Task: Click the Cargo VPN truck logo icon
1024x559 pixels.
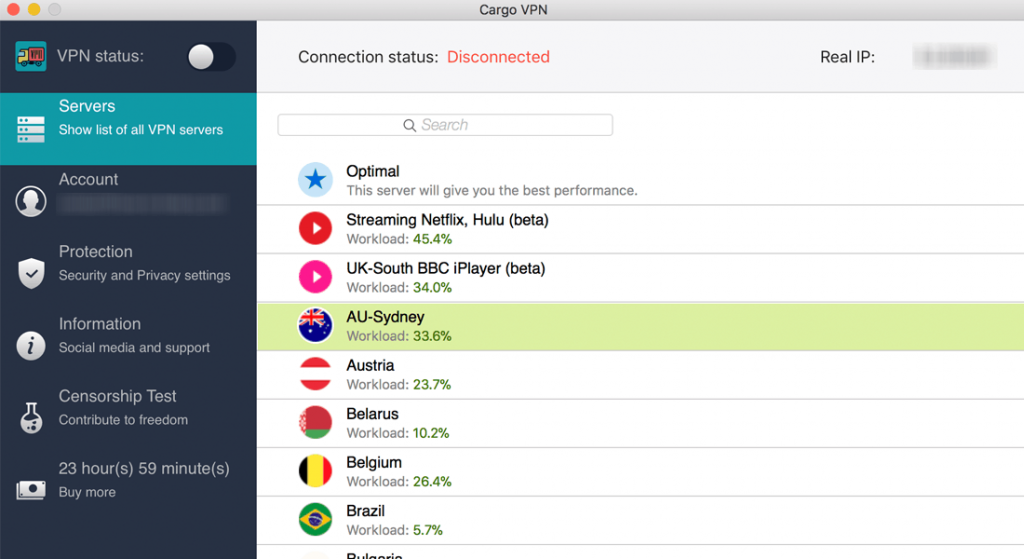Action: click(31, 56)
